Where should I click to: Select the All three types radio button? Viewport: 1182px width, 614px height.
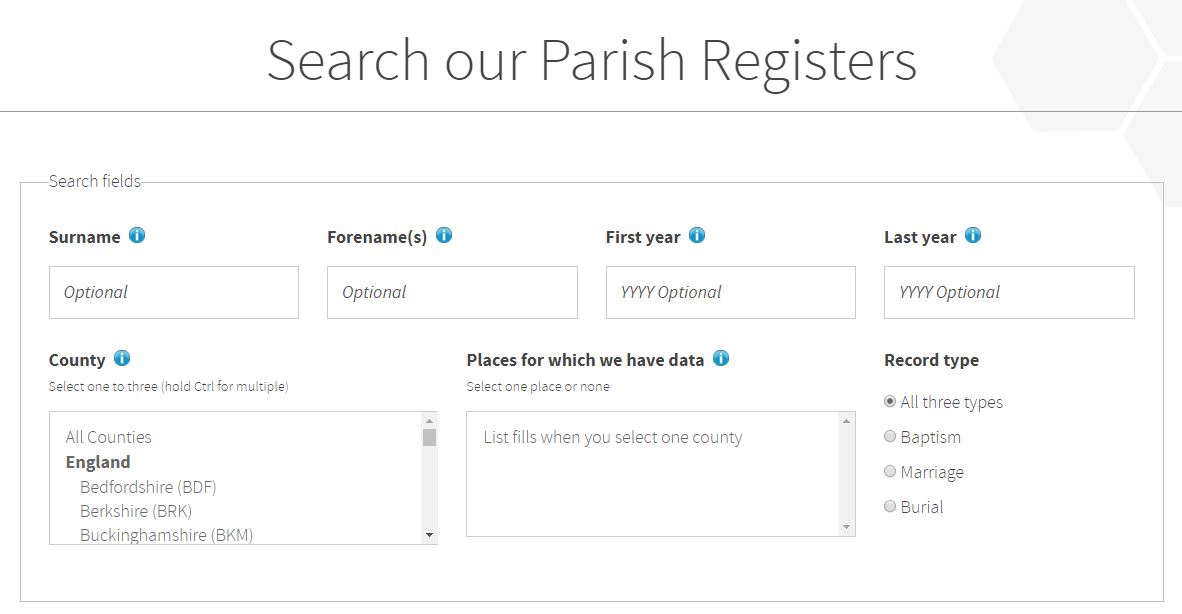(x=890, y=402)
